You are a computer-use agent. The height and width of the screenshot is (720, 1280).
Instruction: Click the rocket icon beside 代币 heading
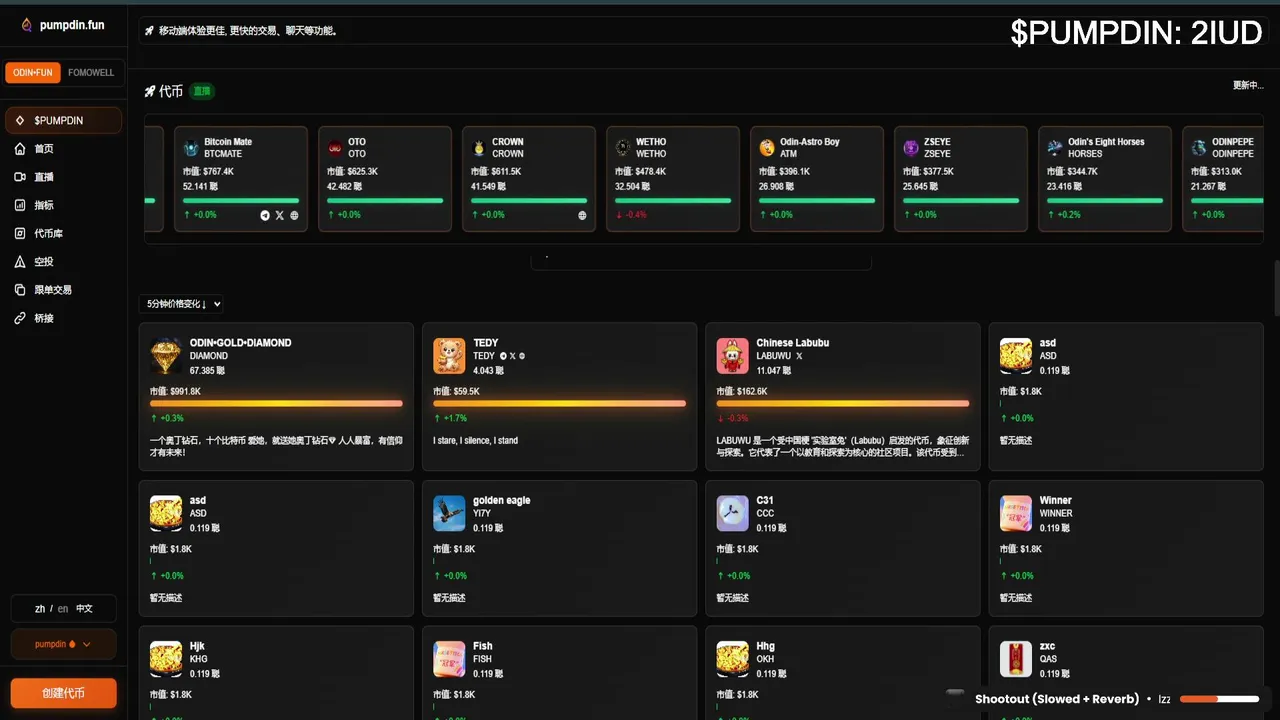pos(150,91)
